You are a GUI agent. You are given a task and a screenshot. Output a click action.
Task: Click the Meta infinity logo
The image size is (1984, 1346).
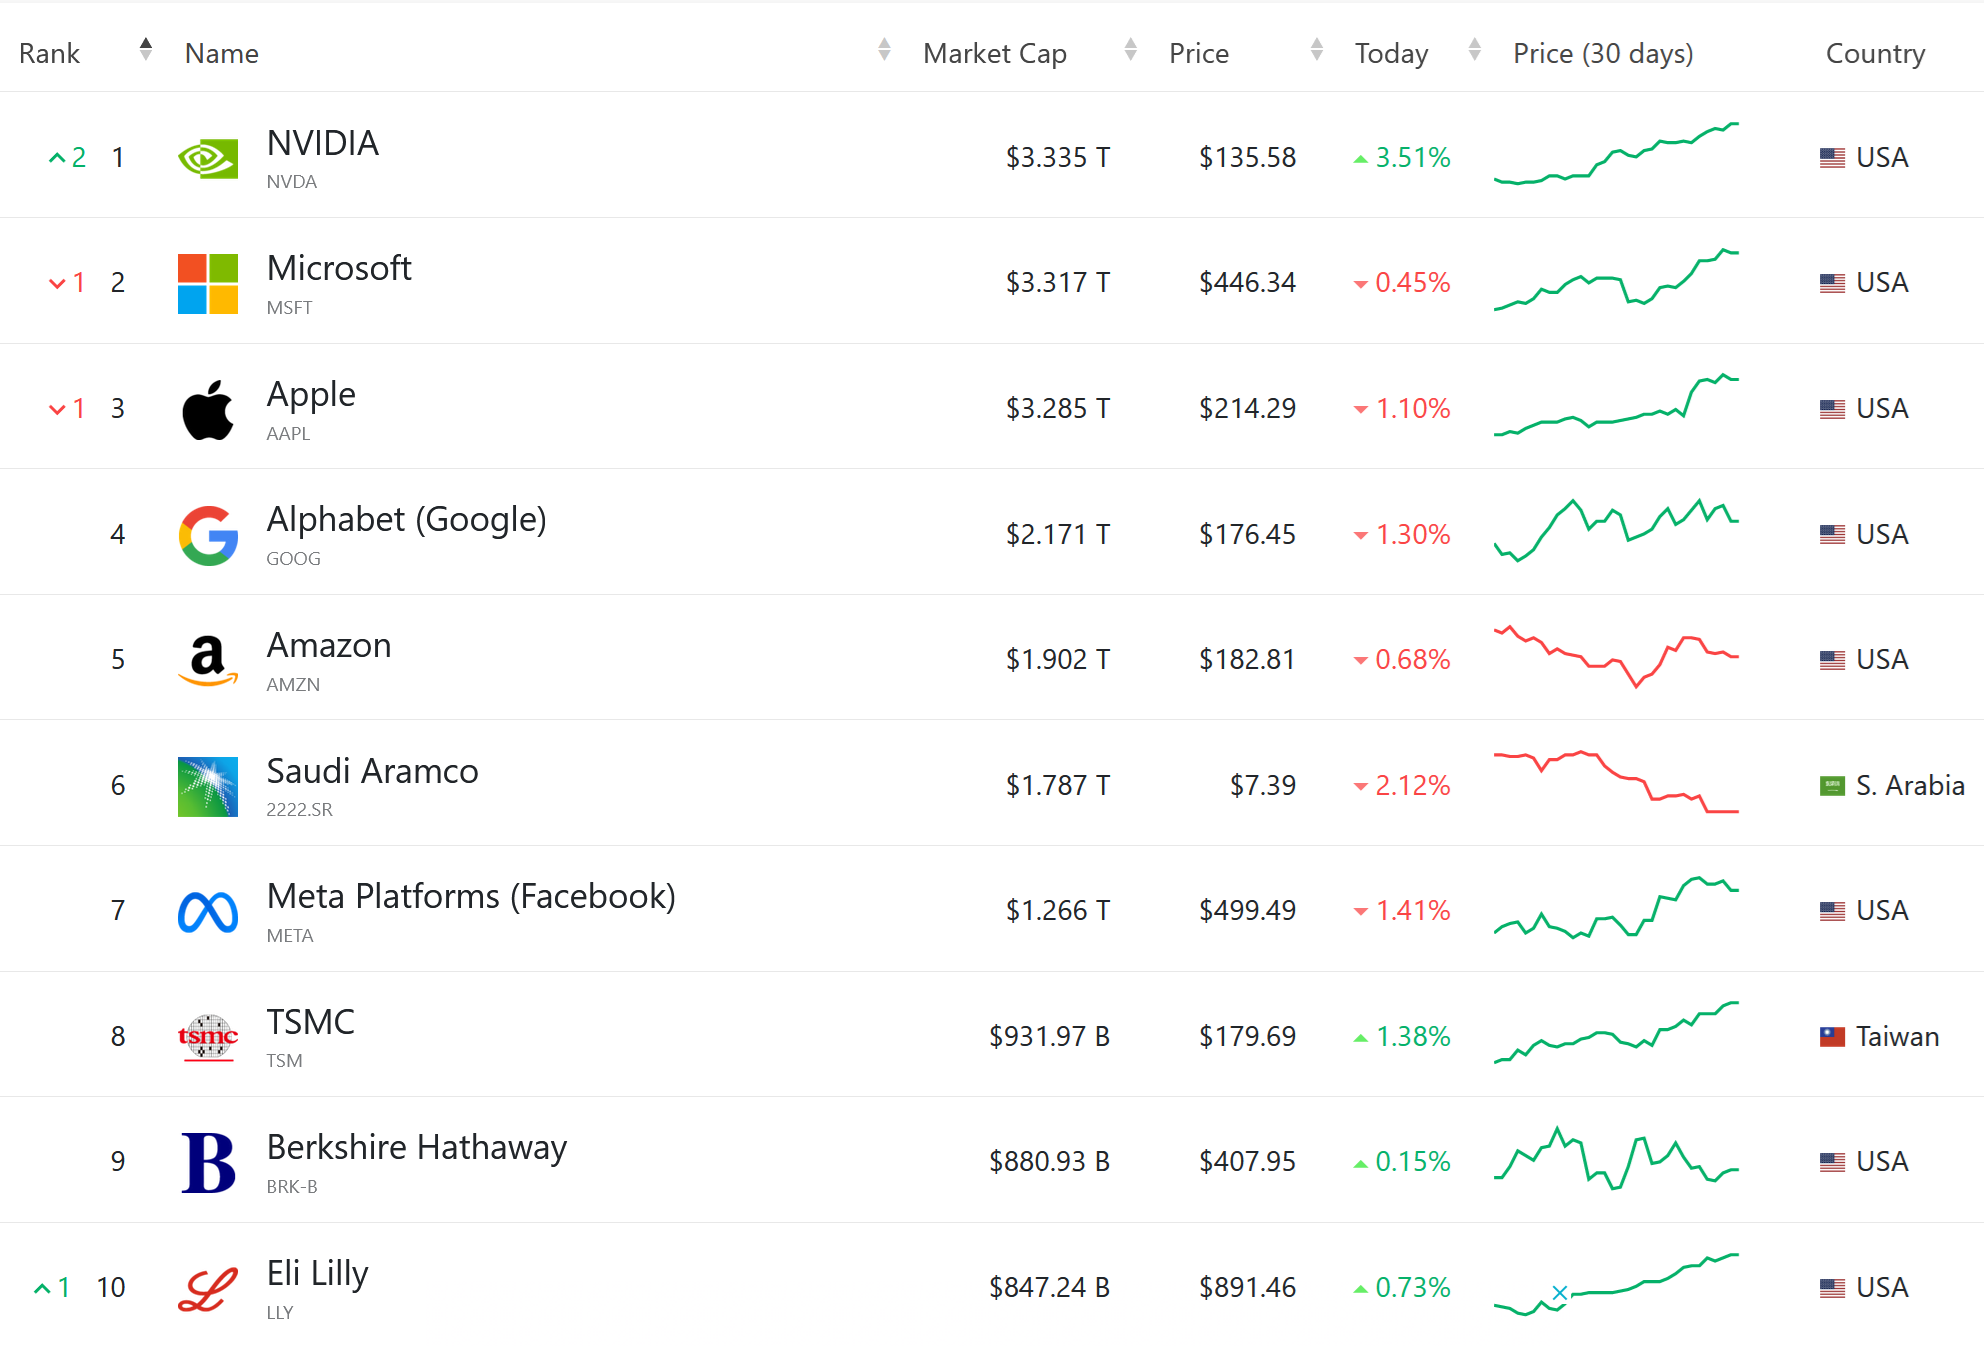(208, 911)
